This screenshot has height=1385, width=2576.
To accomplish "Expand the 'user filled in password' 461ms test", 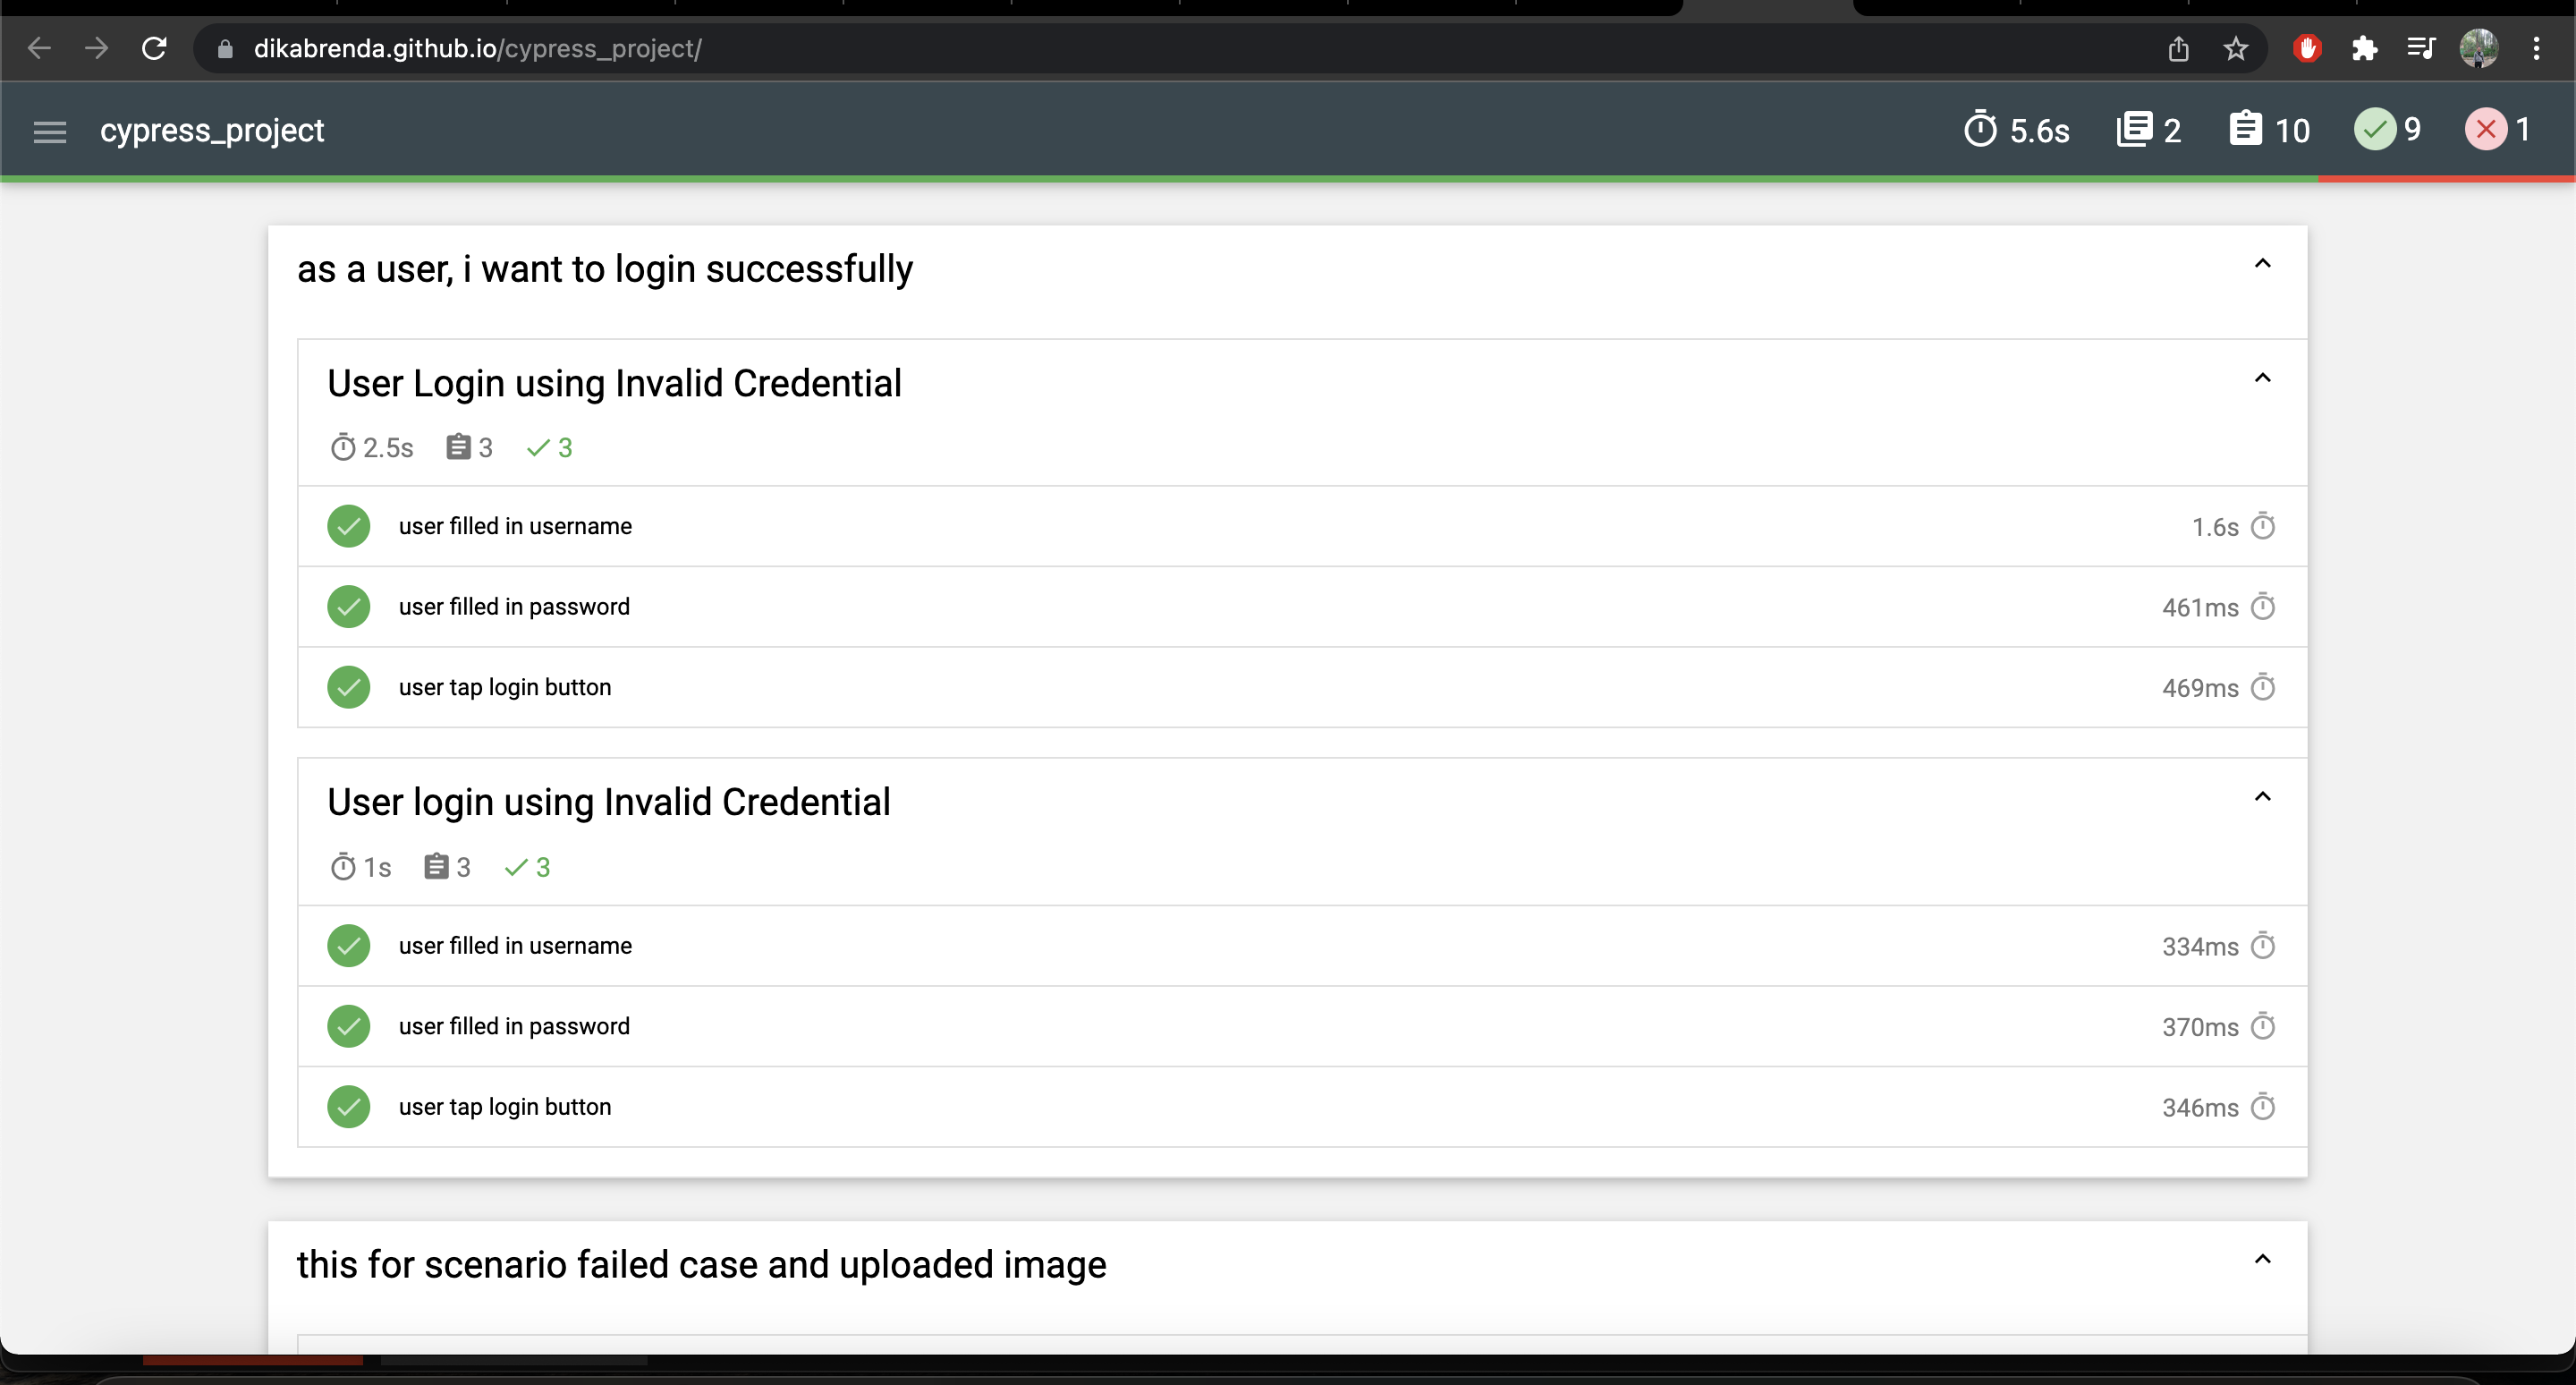I will 1302,607.
